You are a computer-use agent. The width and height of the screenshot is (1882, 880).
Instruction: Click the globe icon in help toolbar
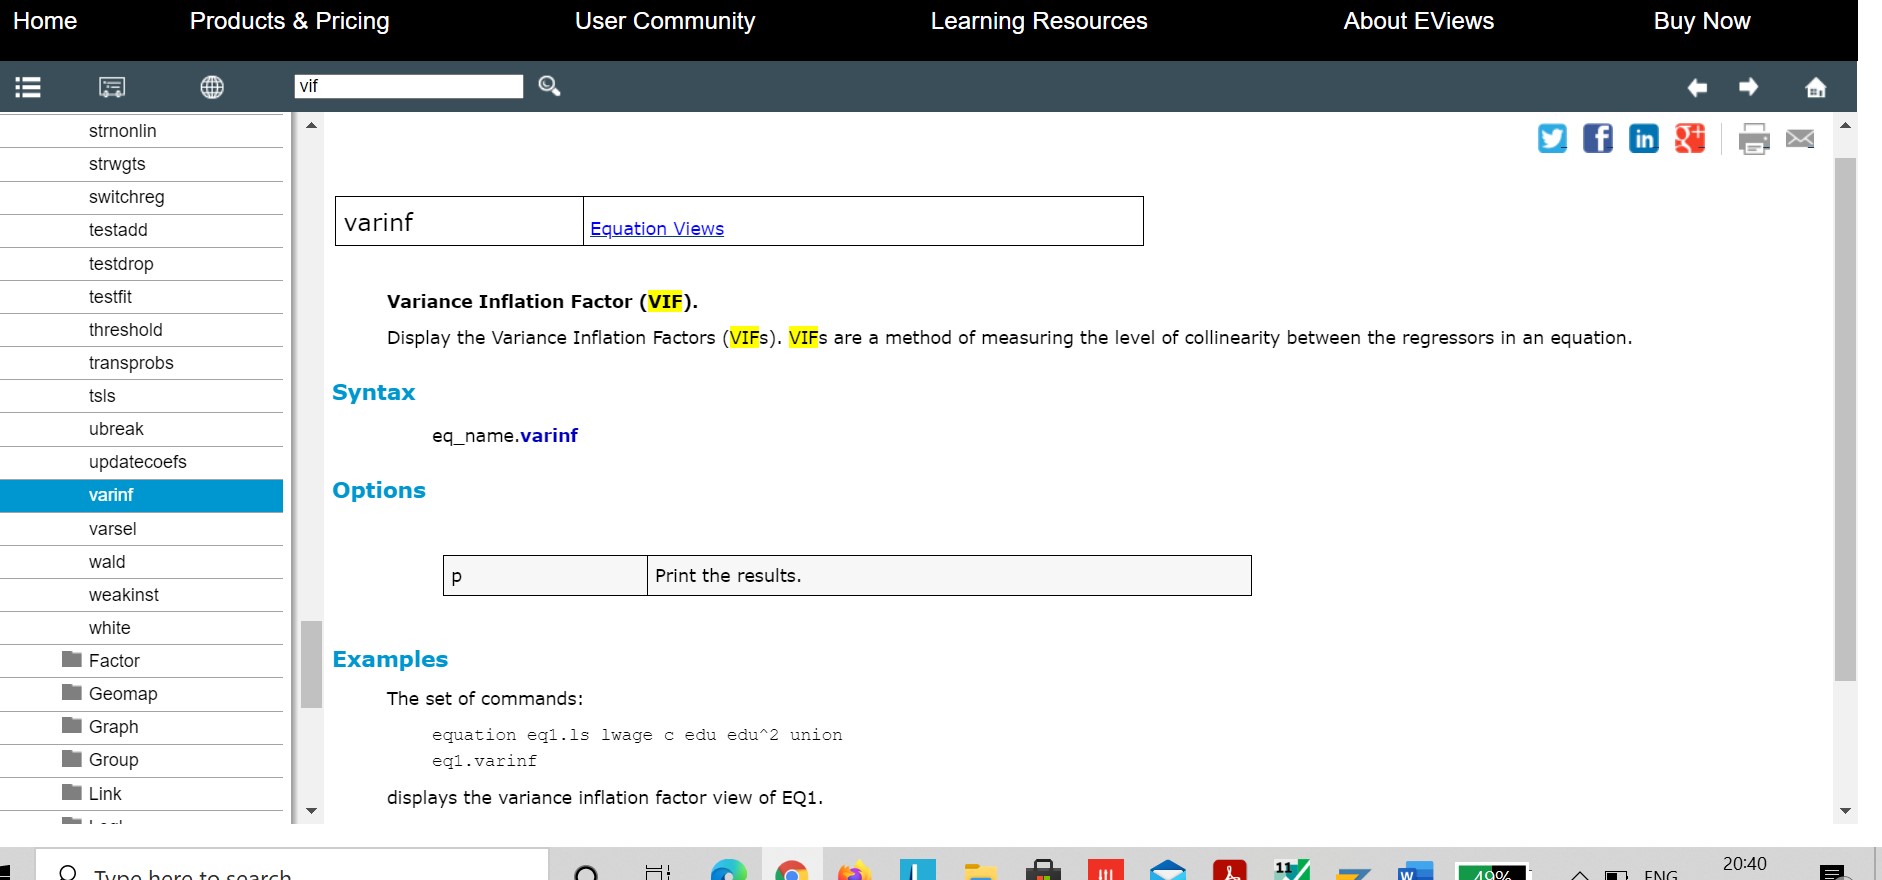click(212, 87)
